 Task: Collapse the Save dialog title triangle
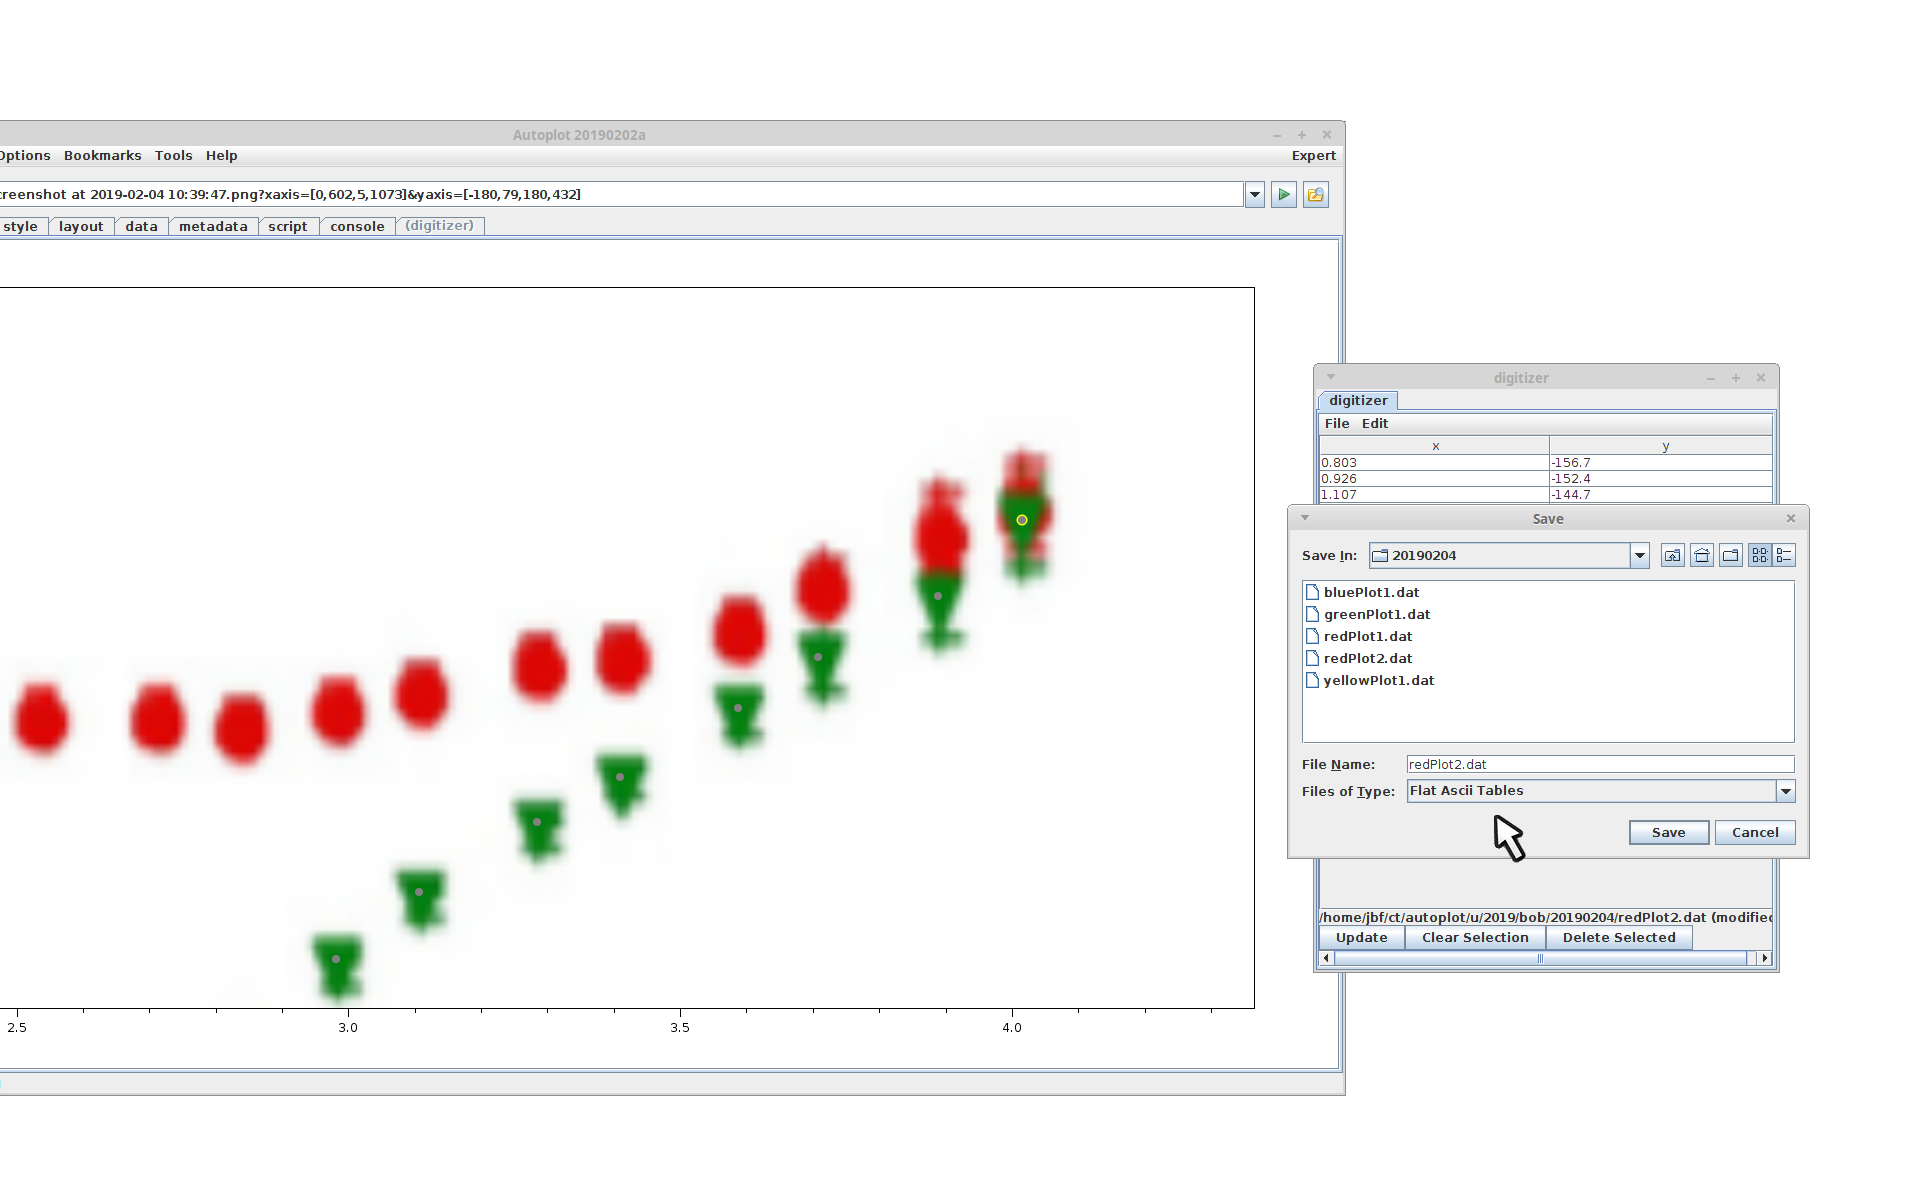1304,518
